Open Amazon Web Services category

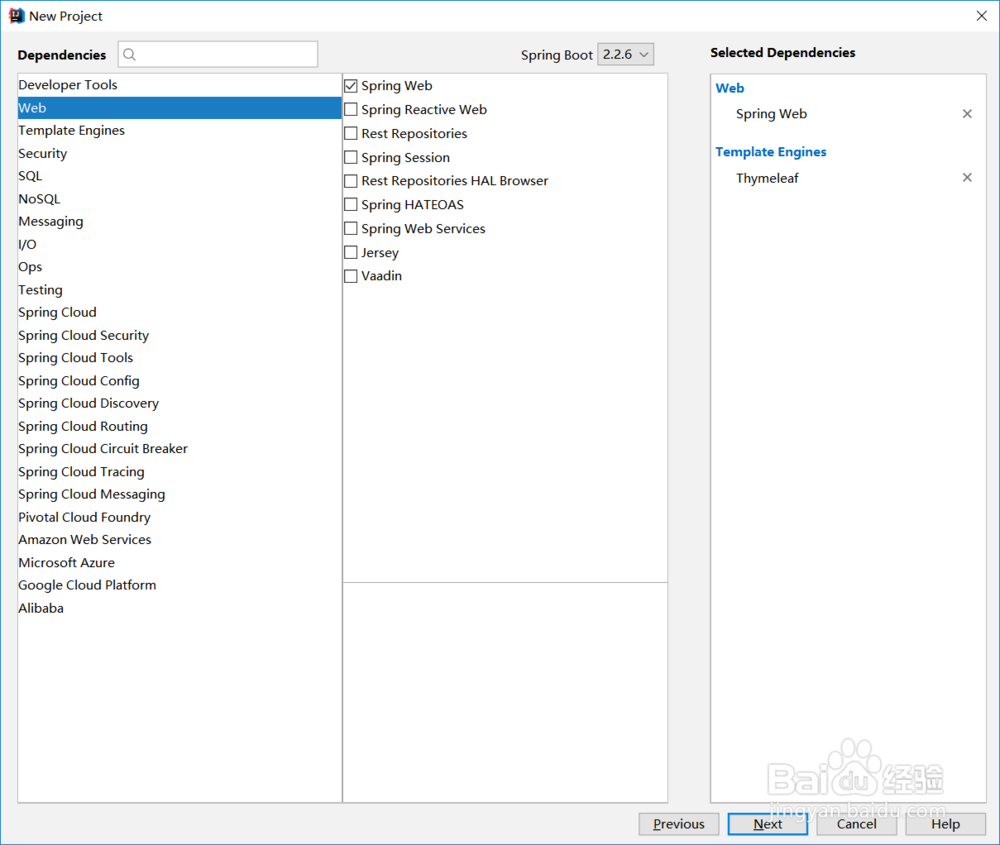tap(180, 540)
